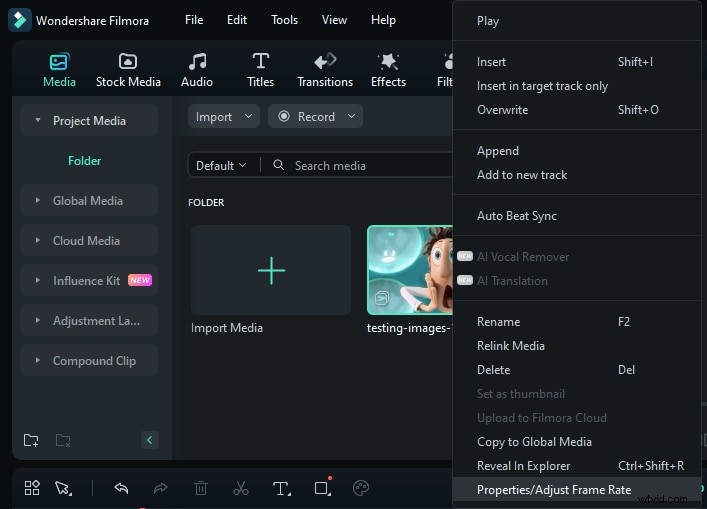Choose Insert from the context menu
Image resolution: width=707 pixels, height=509 pixels.
[x=577, y=62]
